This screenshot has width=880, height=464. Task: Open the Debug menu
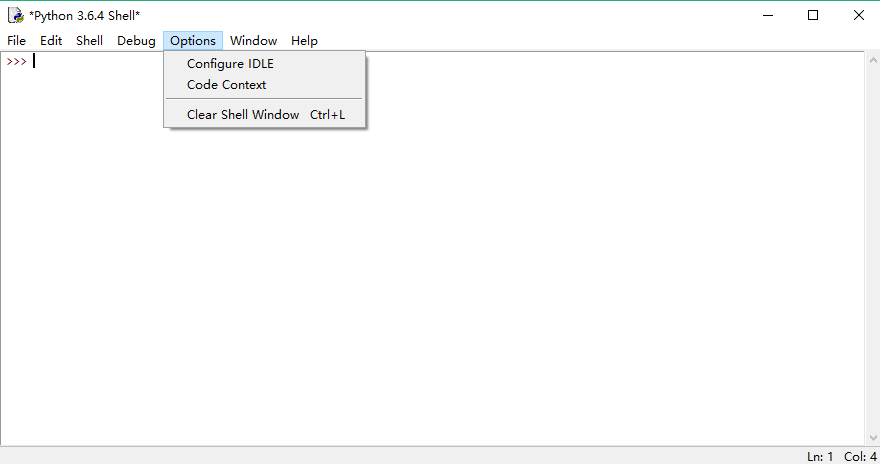(x=136, y=40)
